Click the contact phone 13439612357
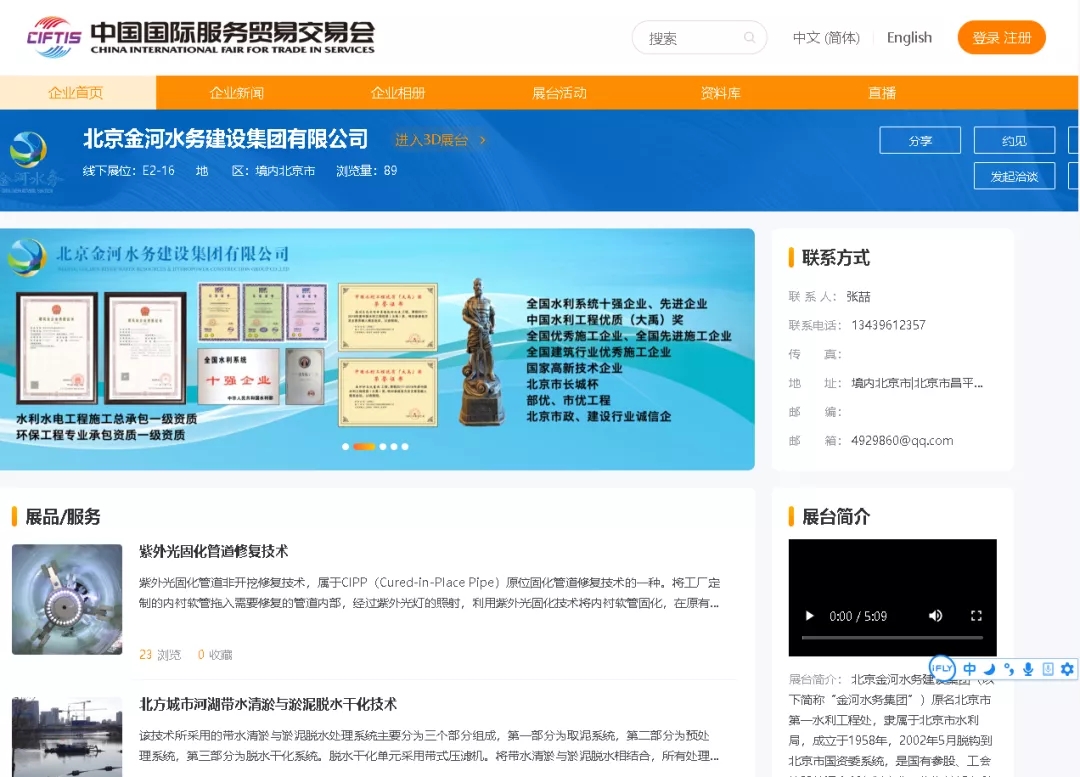The width and height of the screenshot is (1080, 777). point(889,325)
